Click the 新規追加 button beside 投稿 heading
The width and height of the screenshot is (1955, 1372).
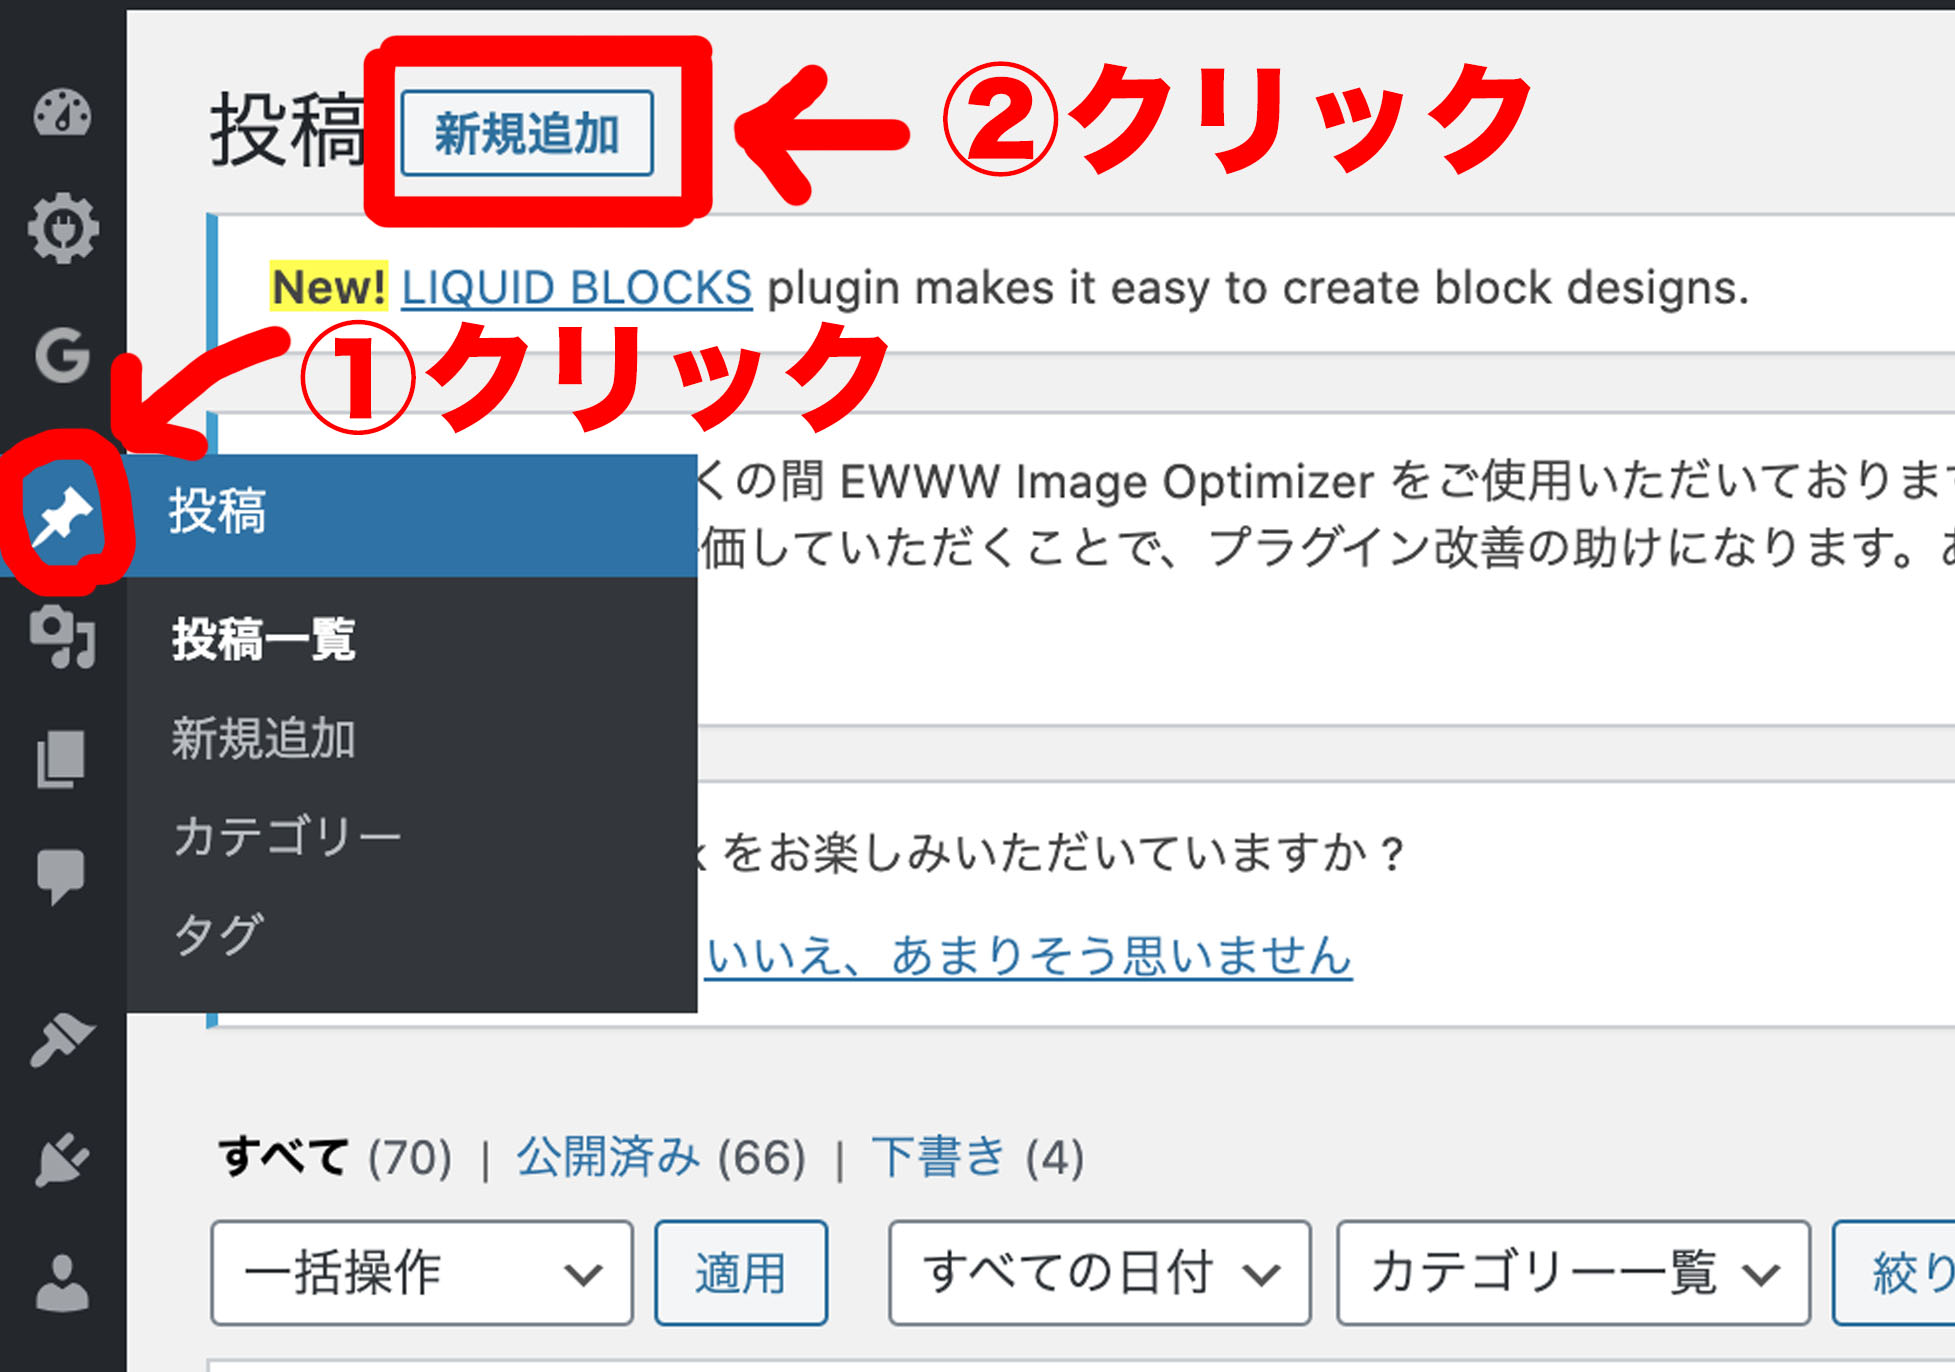click(x=527, y=134)
